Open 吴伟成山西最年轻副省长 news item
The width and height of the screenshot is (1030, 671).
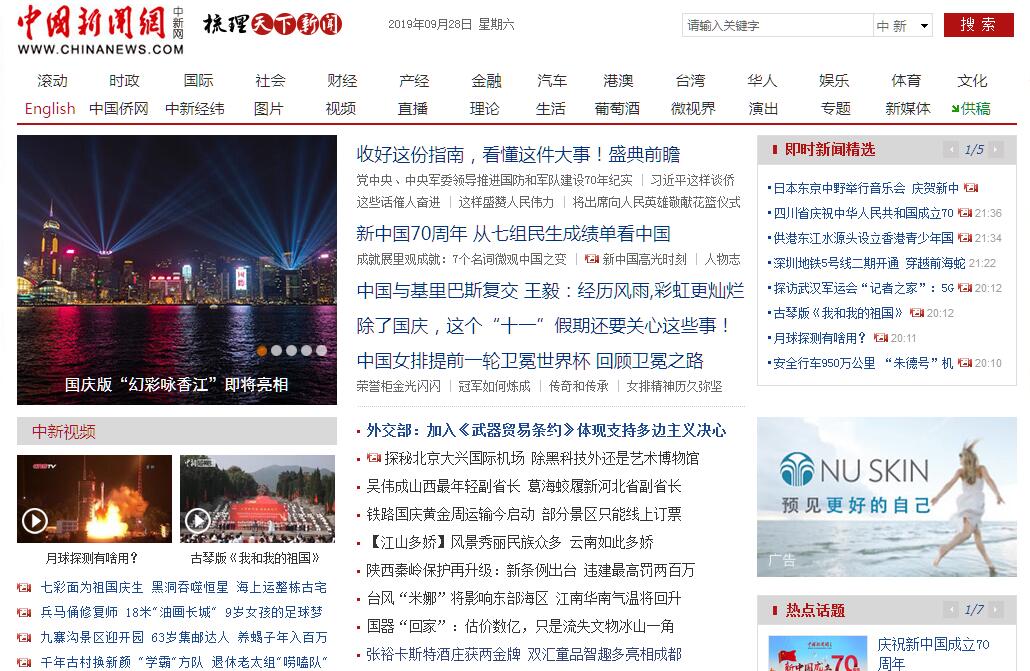pyautogui.click(x=524, y=486)
